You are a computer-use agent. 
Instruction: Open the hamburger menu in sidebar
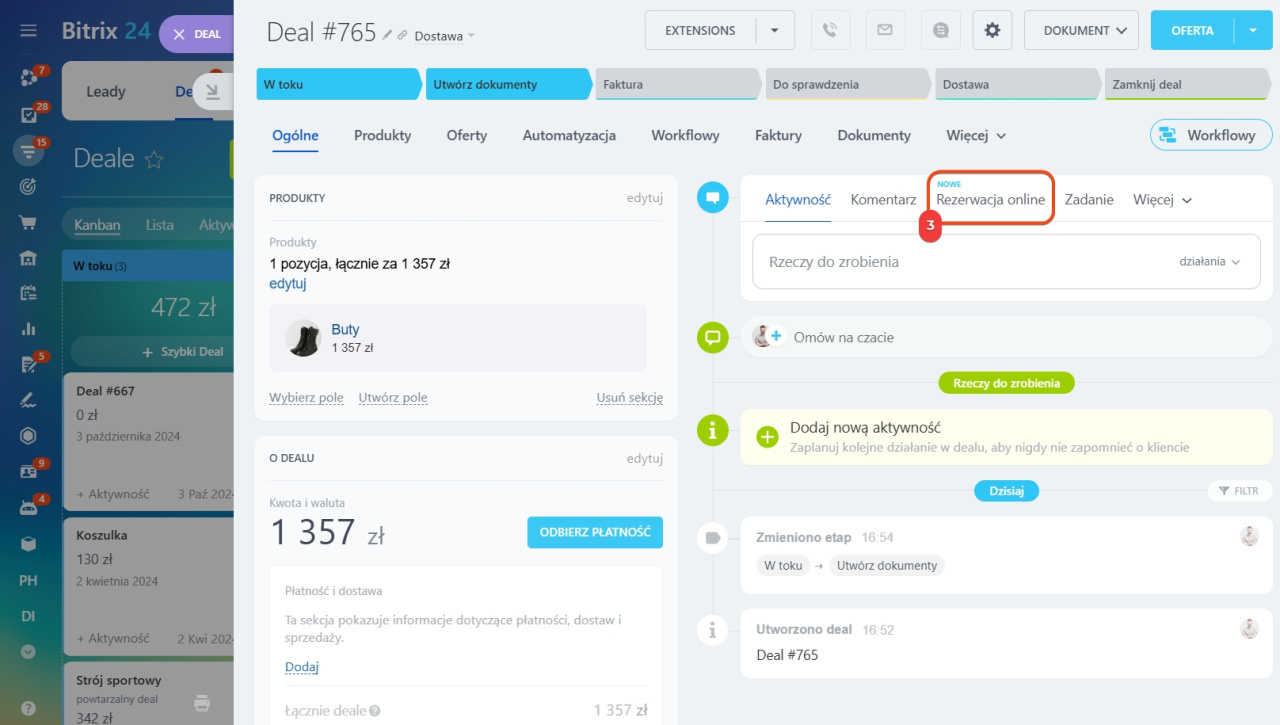click(28, 31)
